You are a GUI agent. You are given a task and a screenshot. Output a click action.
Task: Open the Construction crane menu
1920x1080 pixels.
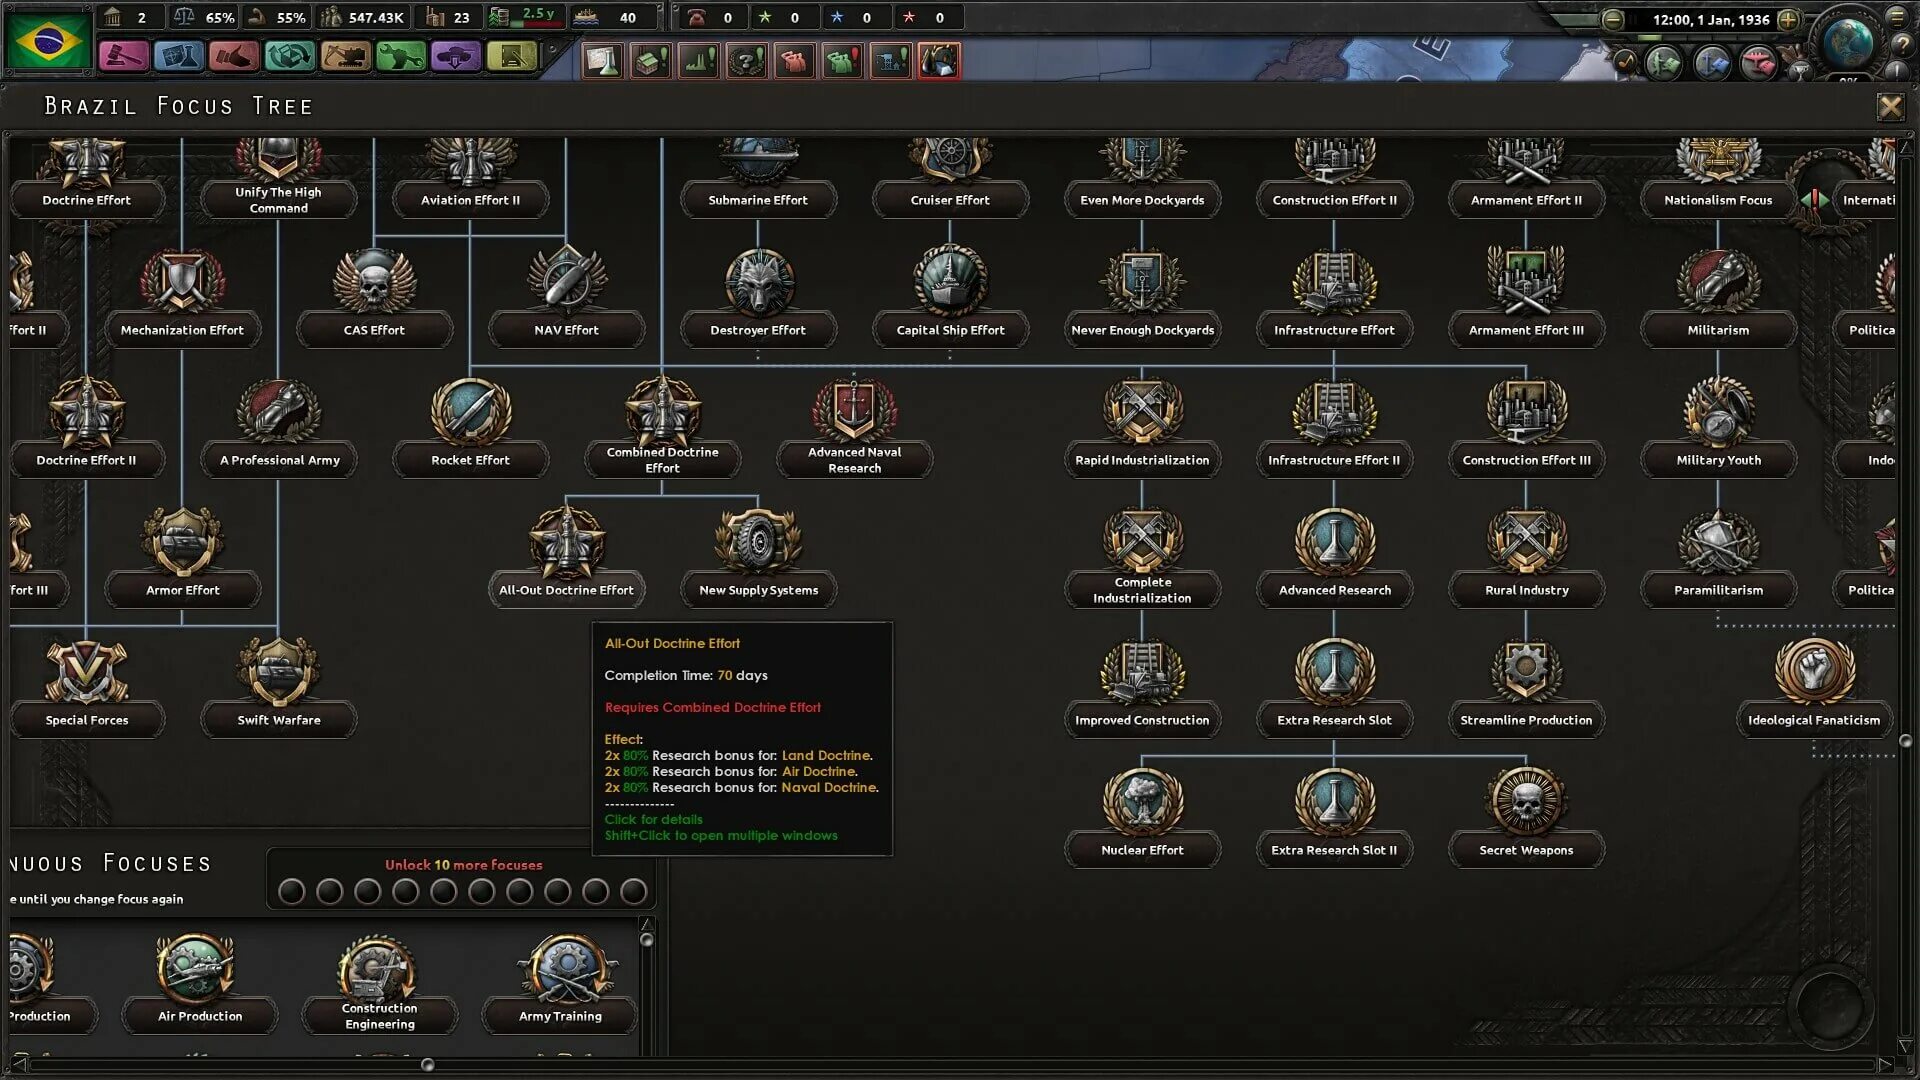(345, 57)
